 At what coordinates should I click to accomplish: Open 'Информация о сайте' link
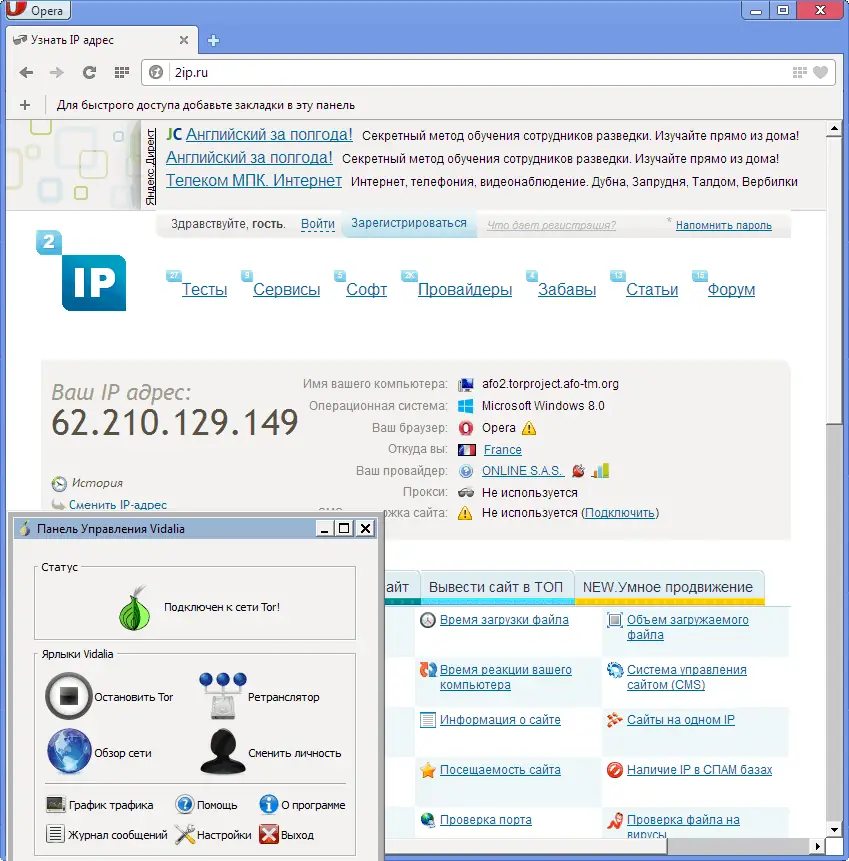500,720
